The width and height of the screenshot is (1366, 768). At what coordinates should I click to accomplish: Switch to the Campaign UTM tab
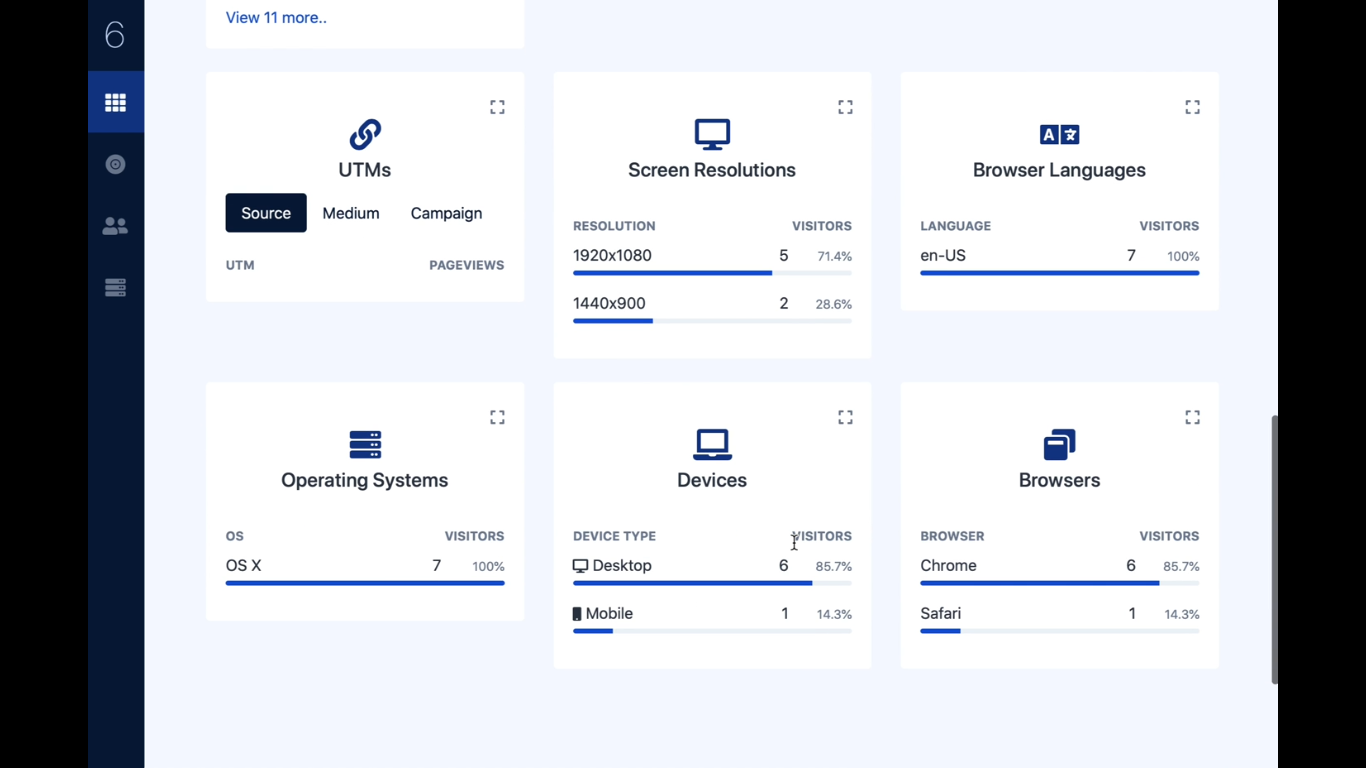click(446, 213)
